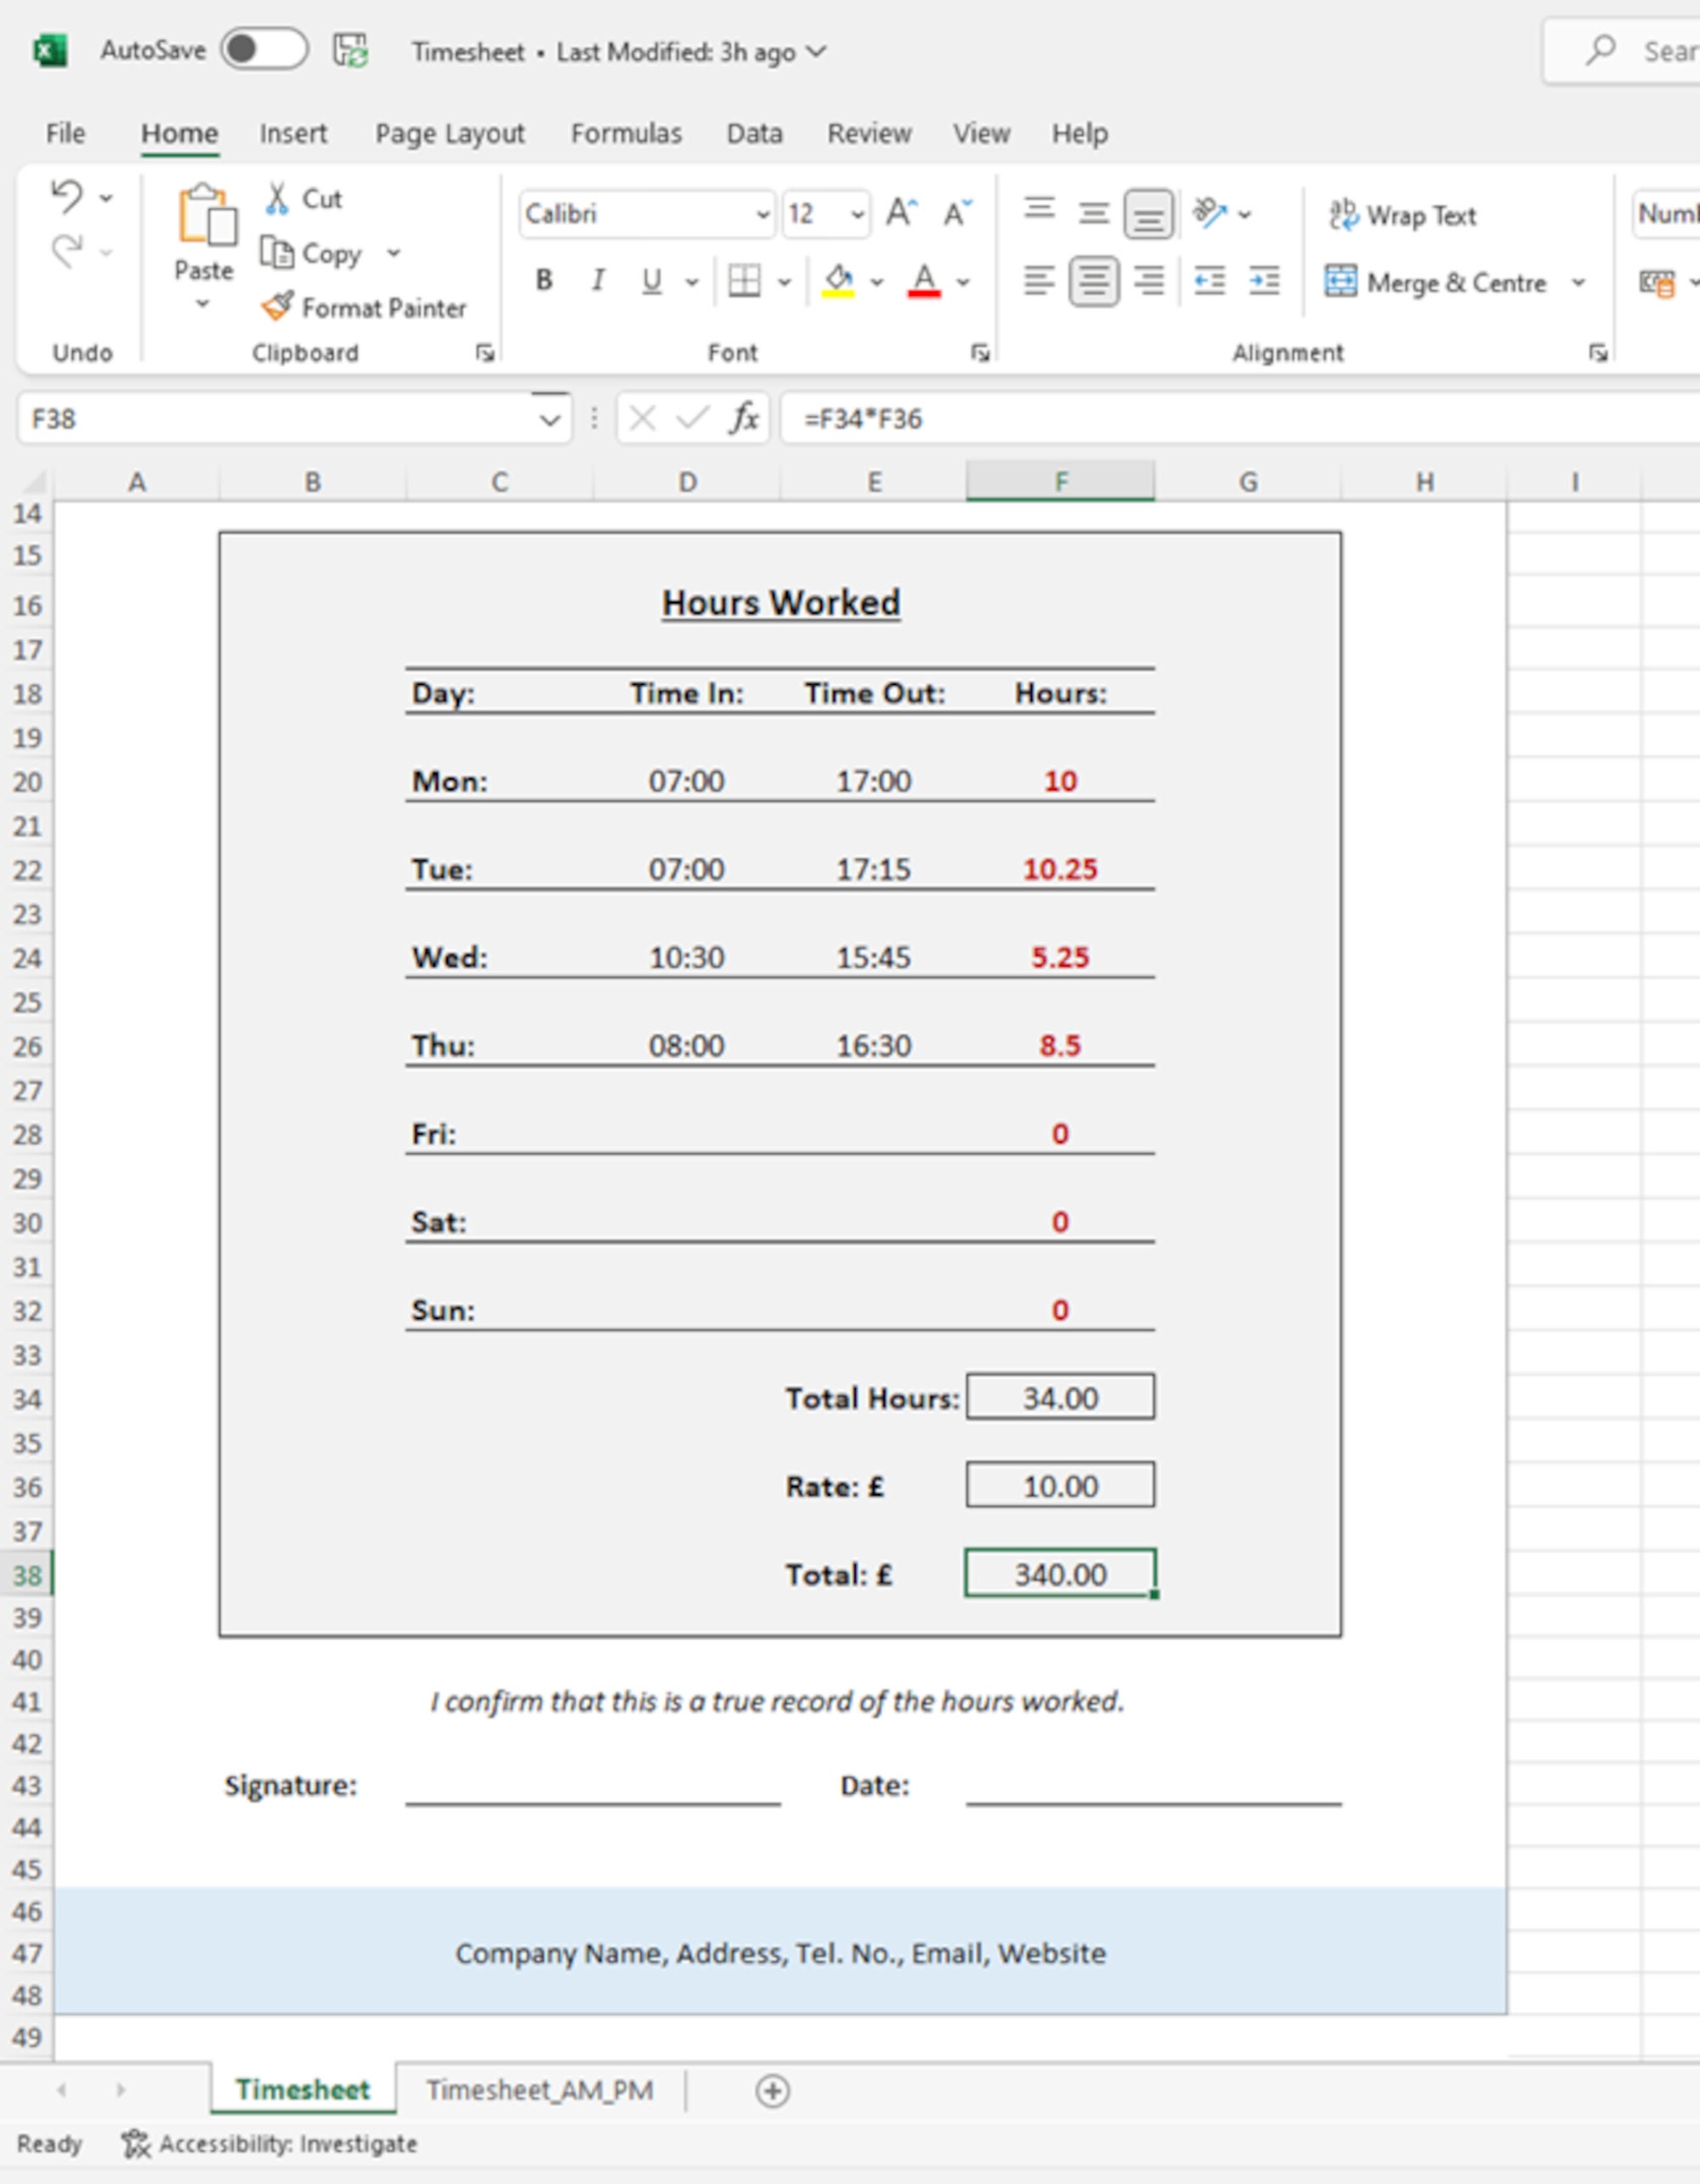
Task: Open the Page Layout tab
Action: (x=450, y=133)
